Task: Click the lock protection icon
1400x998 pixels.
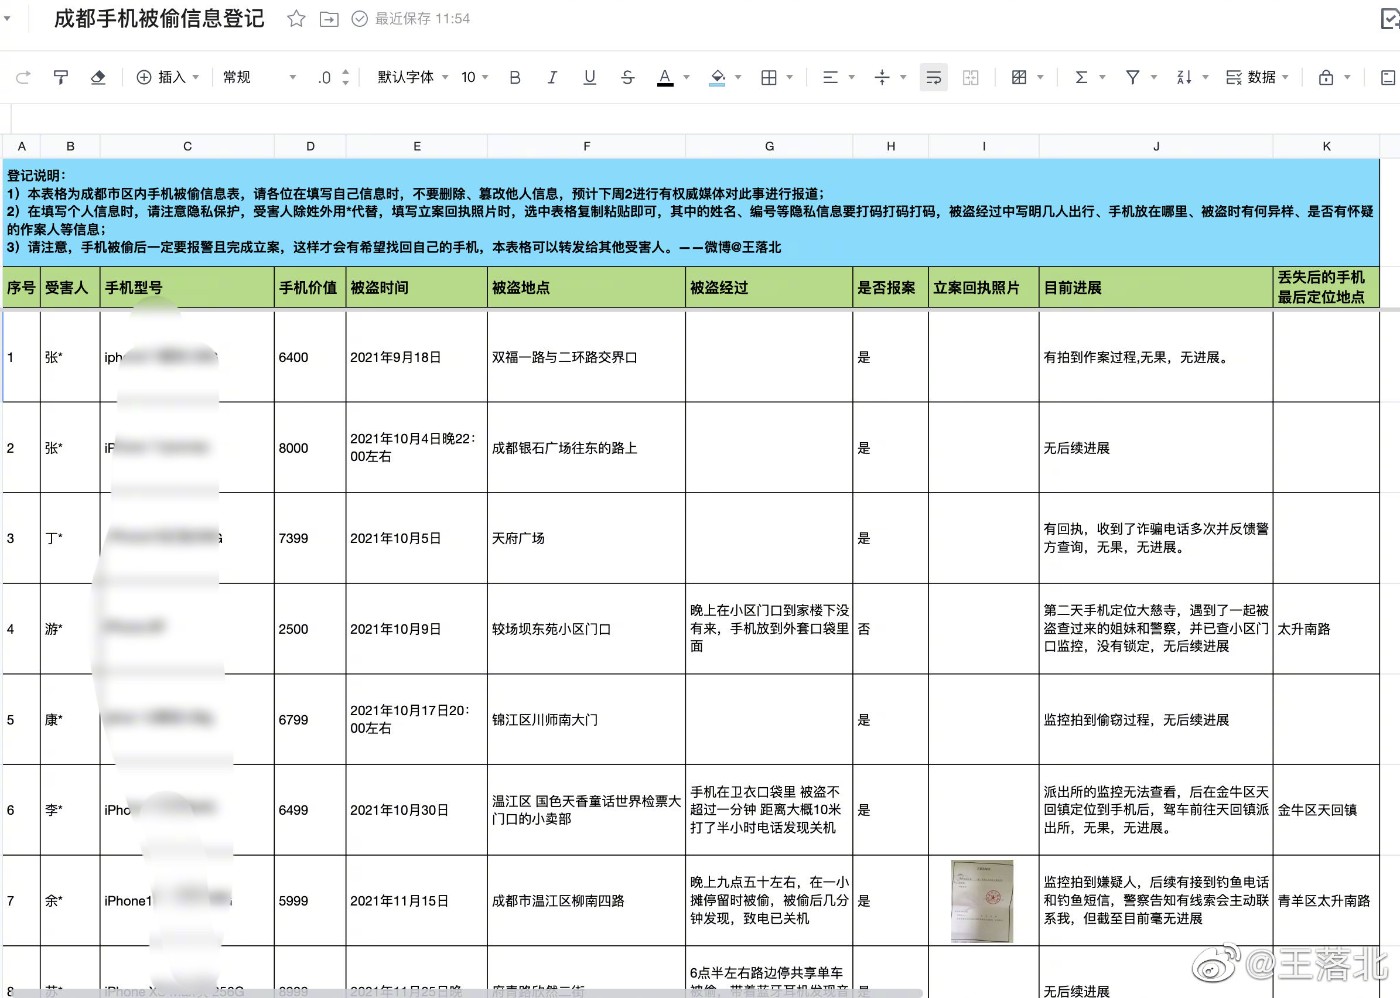Action: pyautogui.click(x=1326, y=77)
